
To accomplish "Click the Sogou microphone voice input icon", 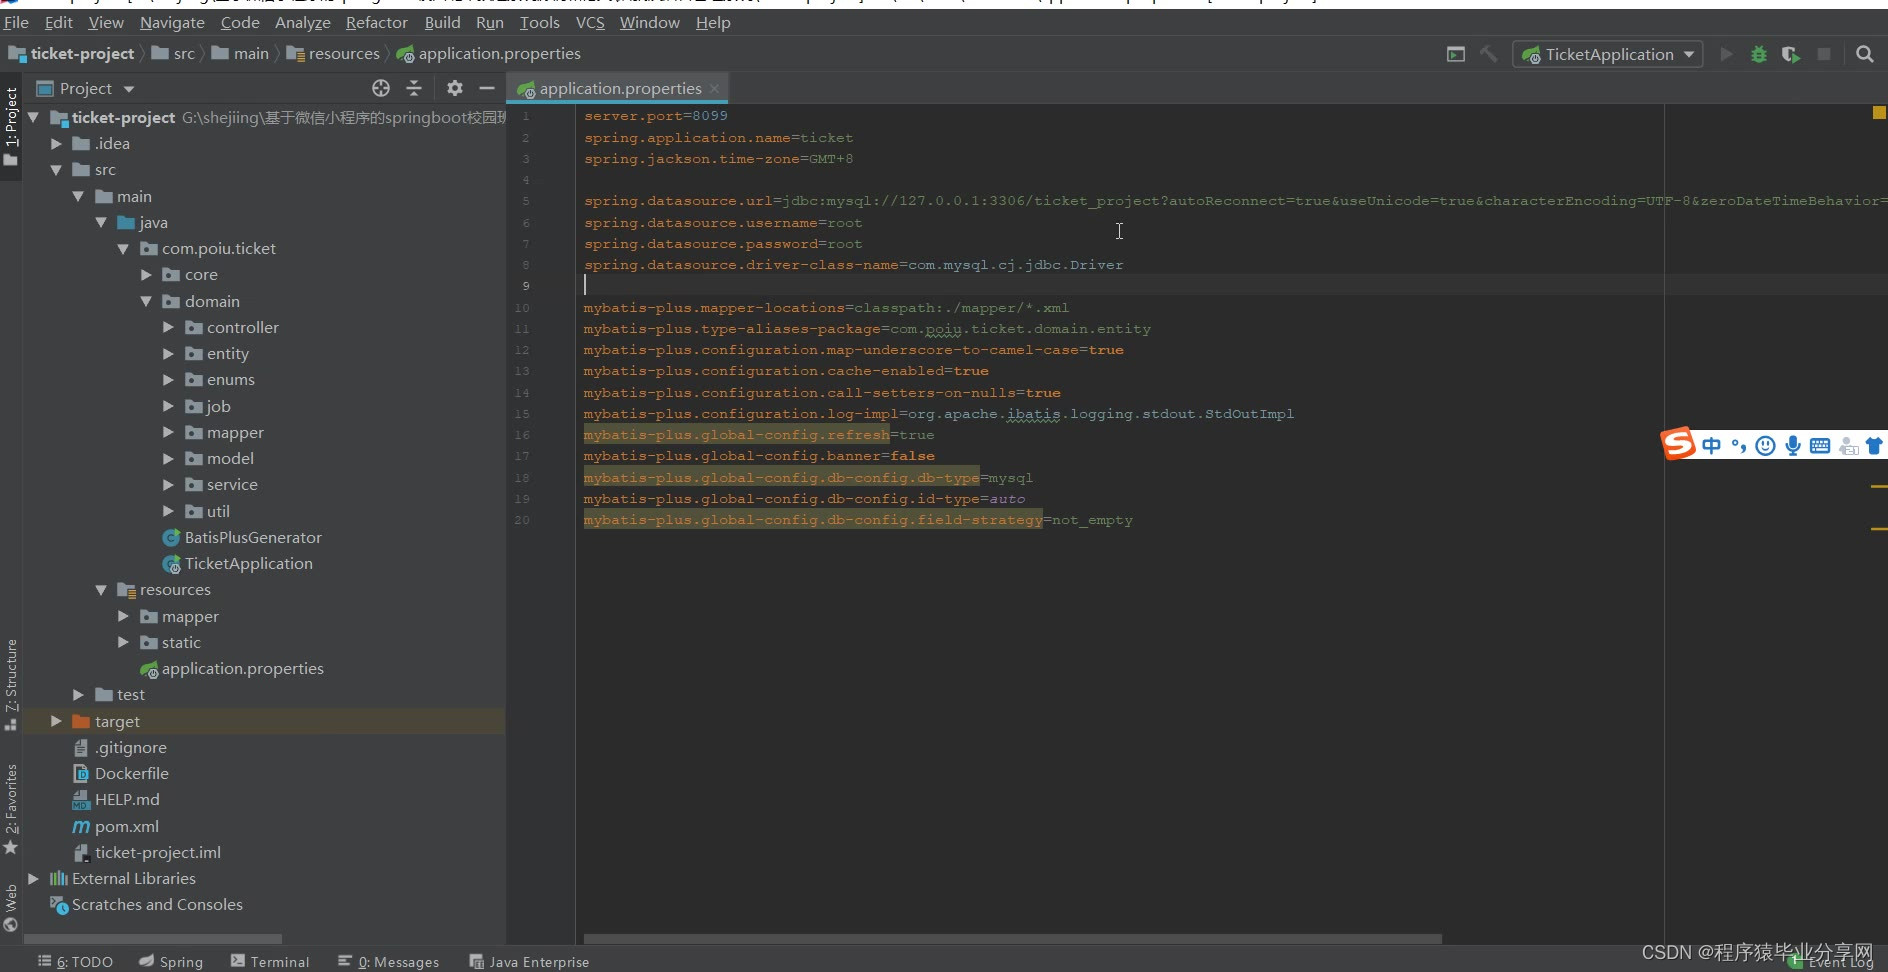I will (1793, 446).
